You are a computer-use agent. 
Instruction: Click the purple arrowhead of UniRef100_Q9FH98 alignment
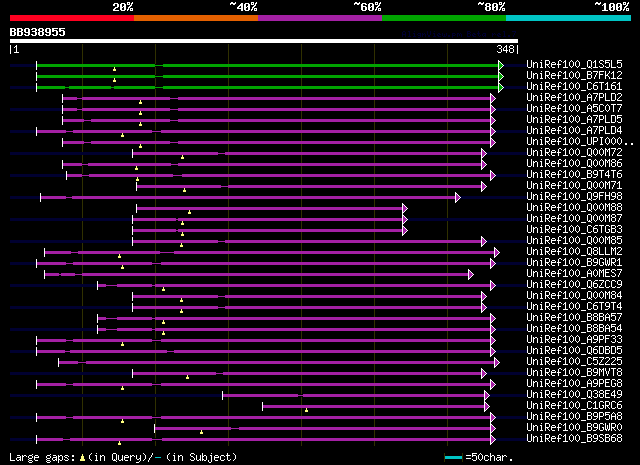point(458,198)
